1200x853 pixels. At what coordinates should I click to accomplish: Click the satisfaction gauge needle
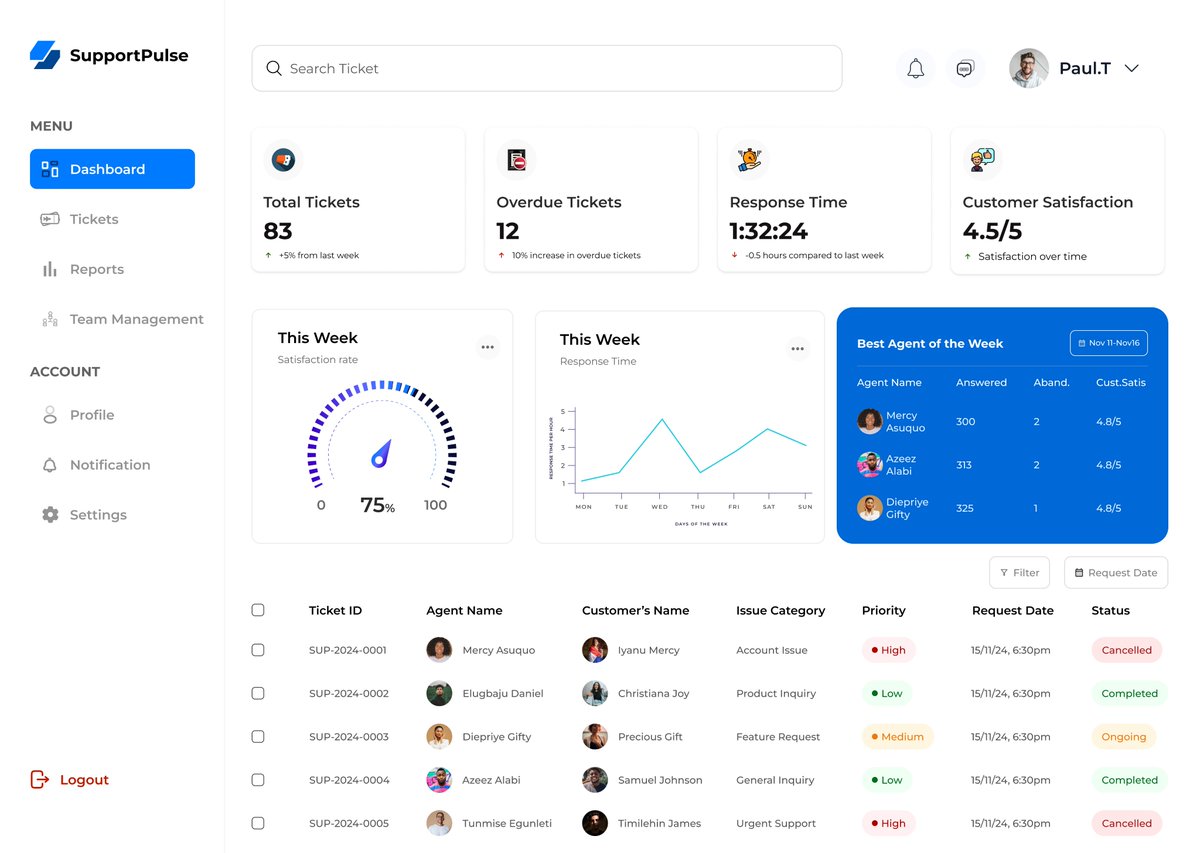(x=381, y=453)
